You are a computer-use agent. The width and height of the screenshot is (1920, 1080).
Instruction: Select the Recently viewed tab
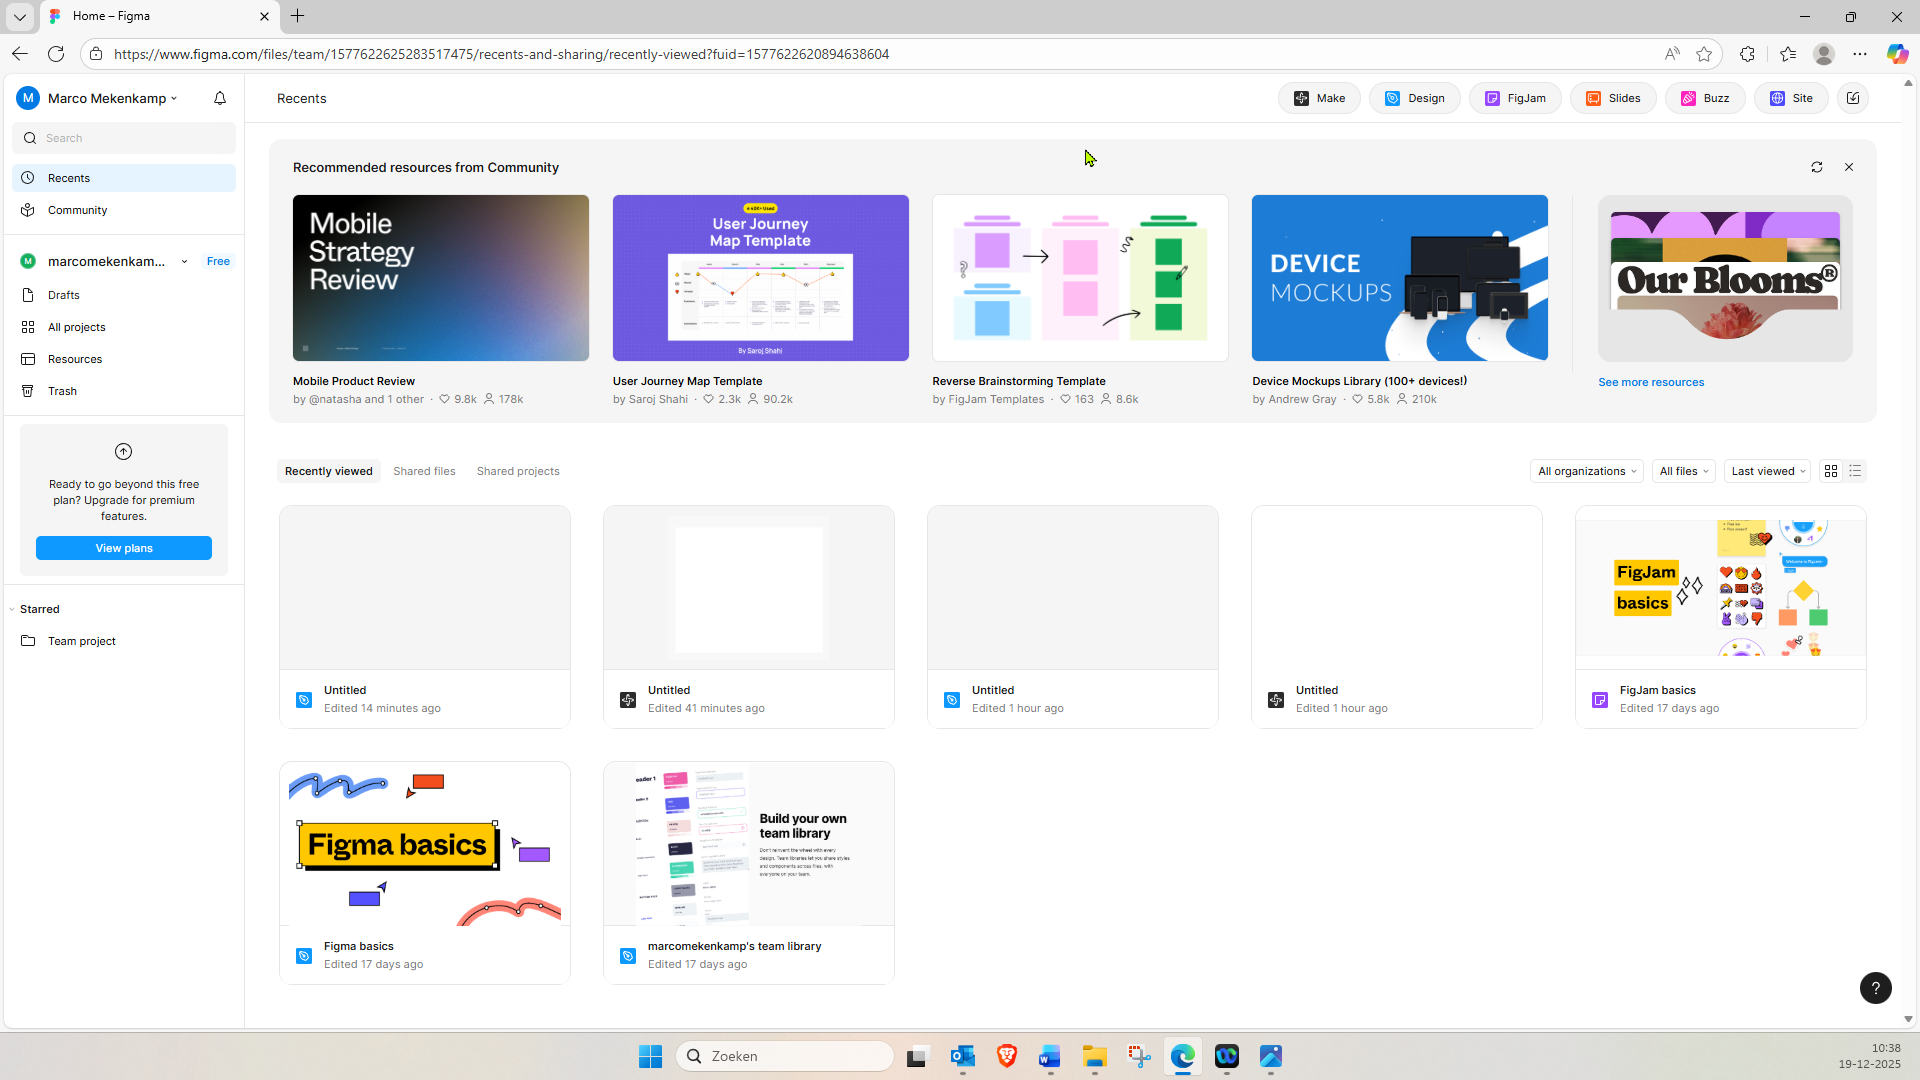pos(329,471)
